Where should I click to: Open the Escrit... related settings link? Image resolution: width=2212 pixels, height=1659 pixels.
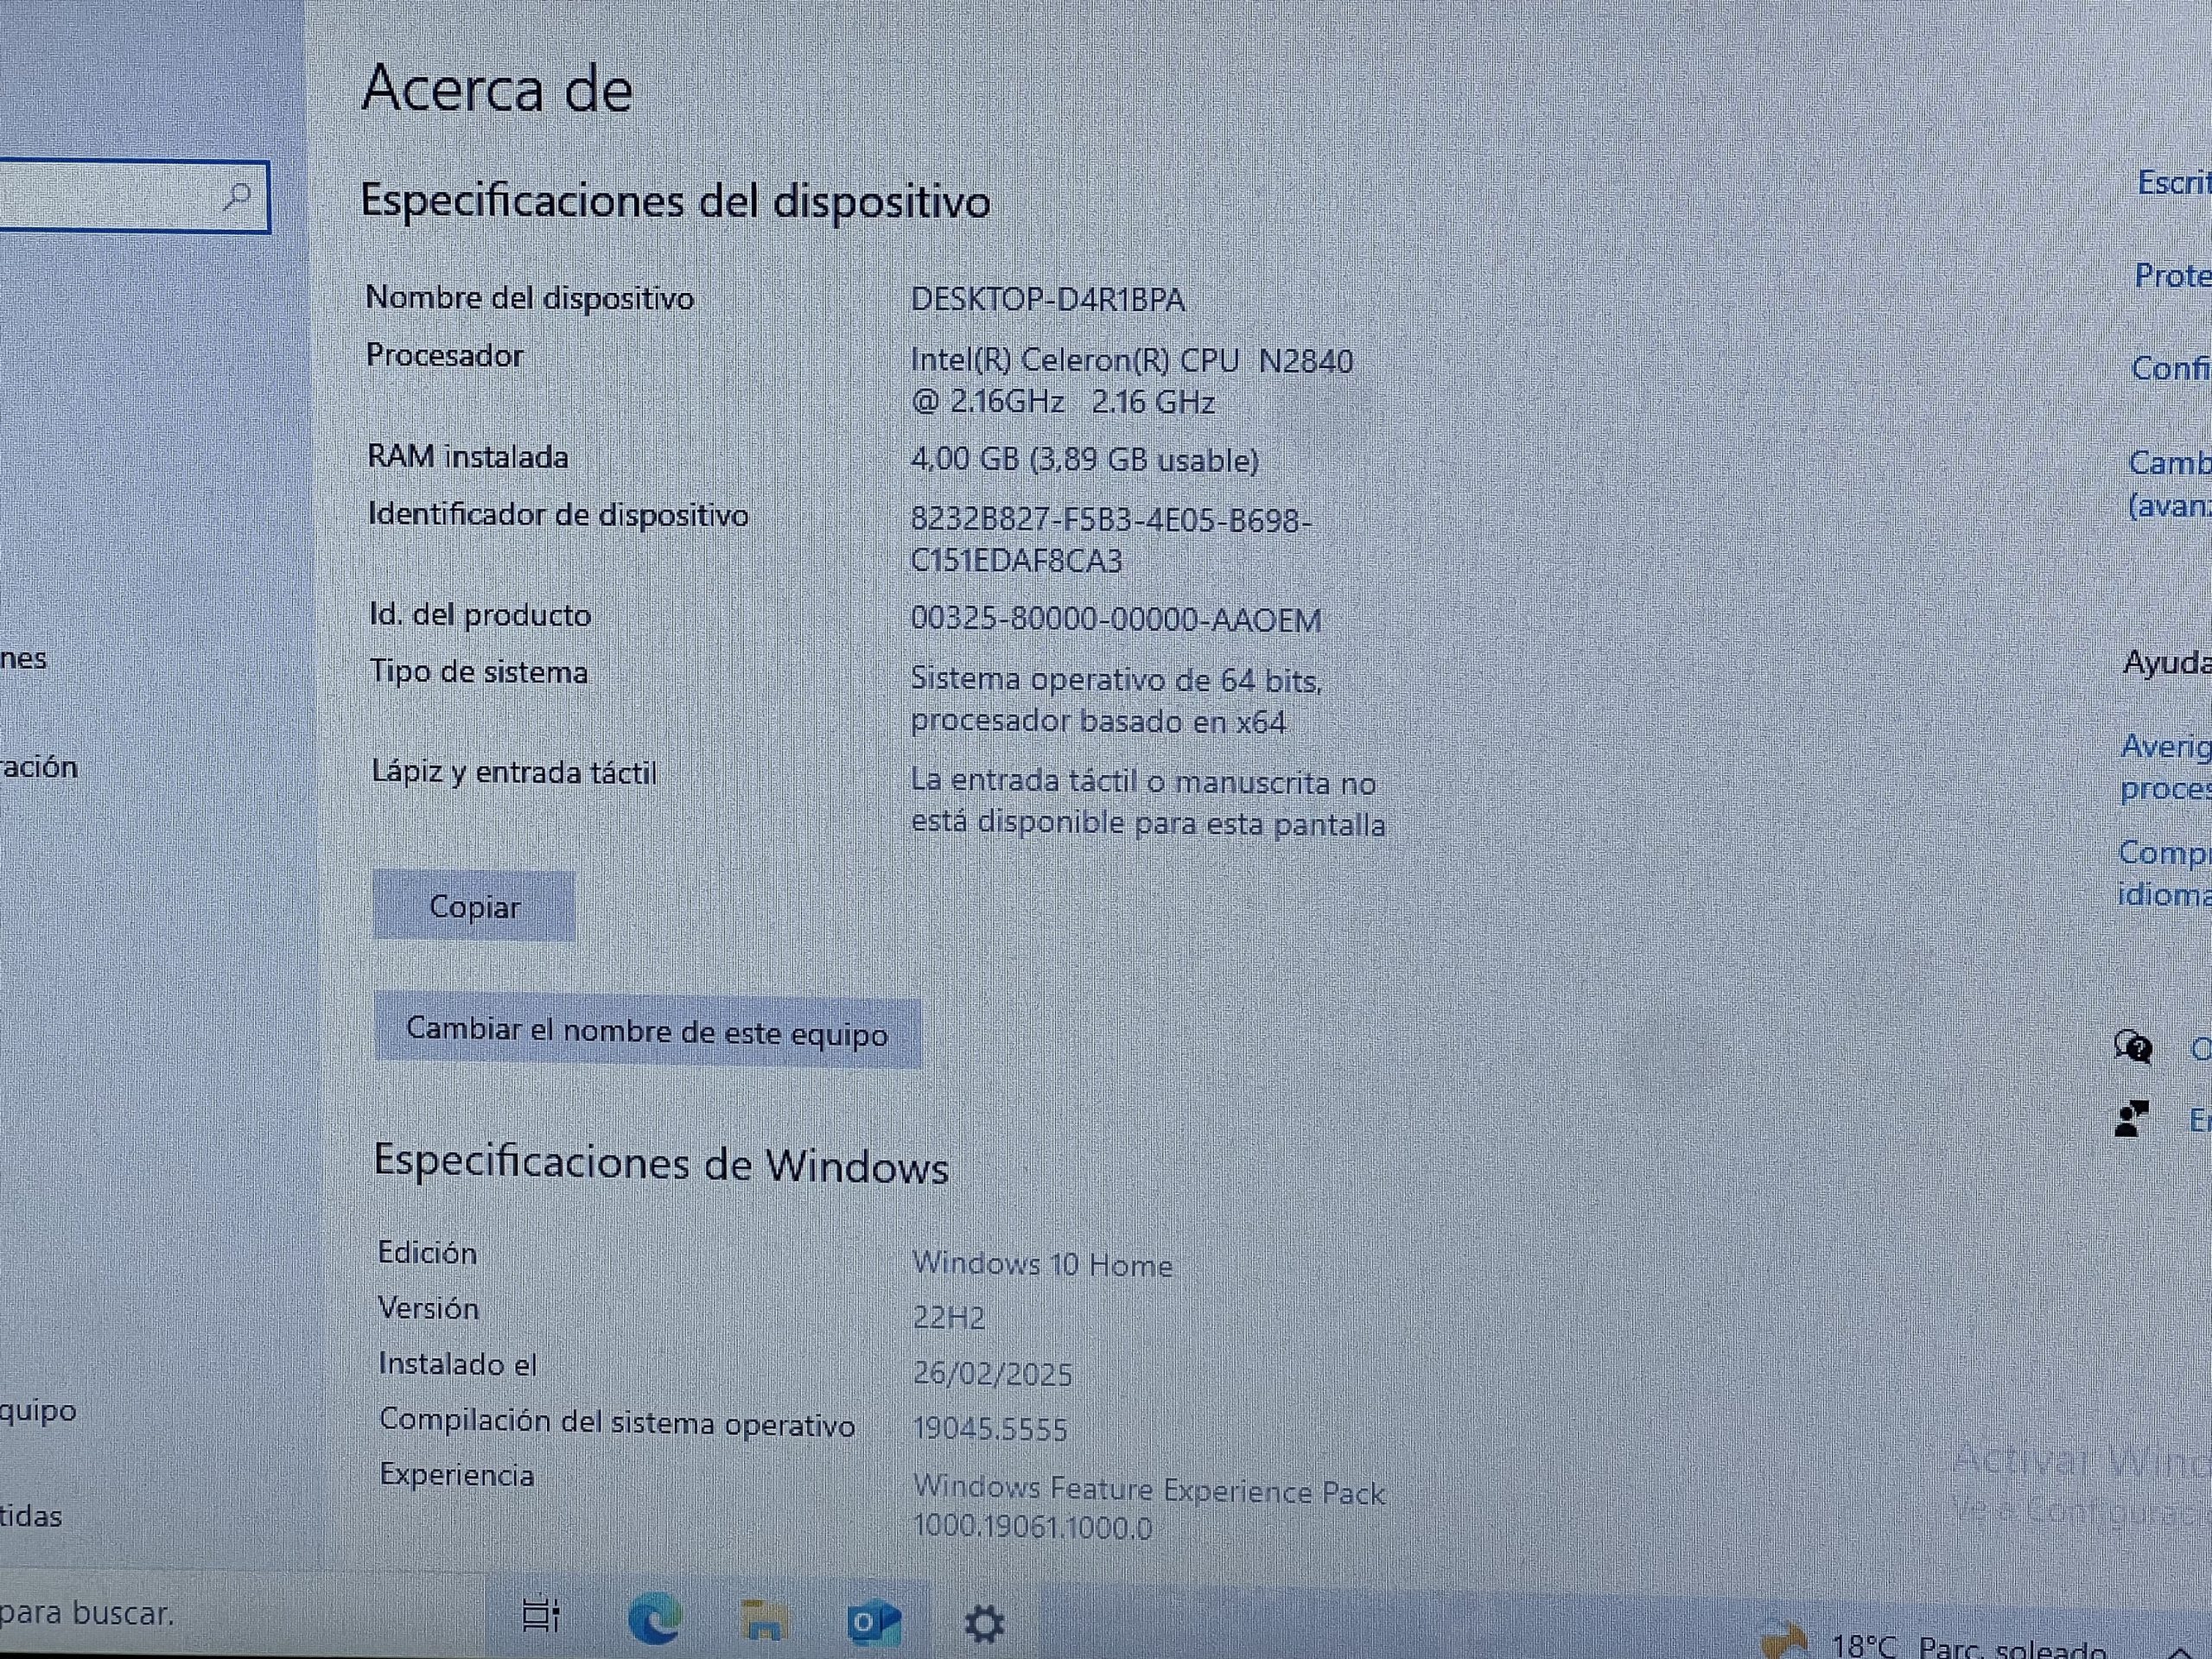(2173, 183)
